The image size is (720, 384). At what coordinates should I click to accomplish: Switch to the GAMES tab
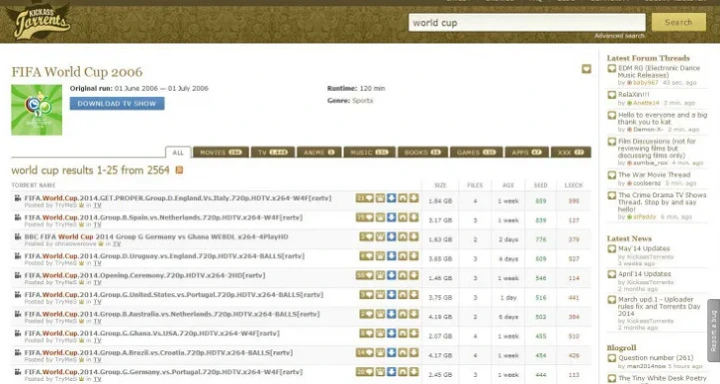pyautogui.click(x=476, y=152)
